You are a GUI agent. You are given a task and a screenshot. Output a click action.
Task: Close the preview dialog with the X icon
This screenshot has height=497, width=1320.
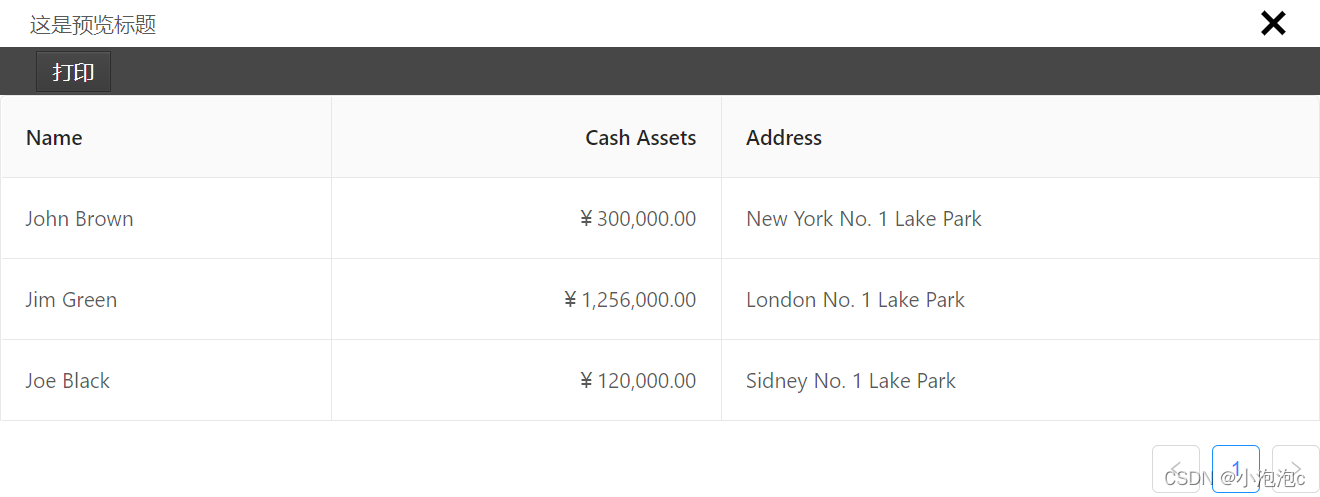point(1273,23)
